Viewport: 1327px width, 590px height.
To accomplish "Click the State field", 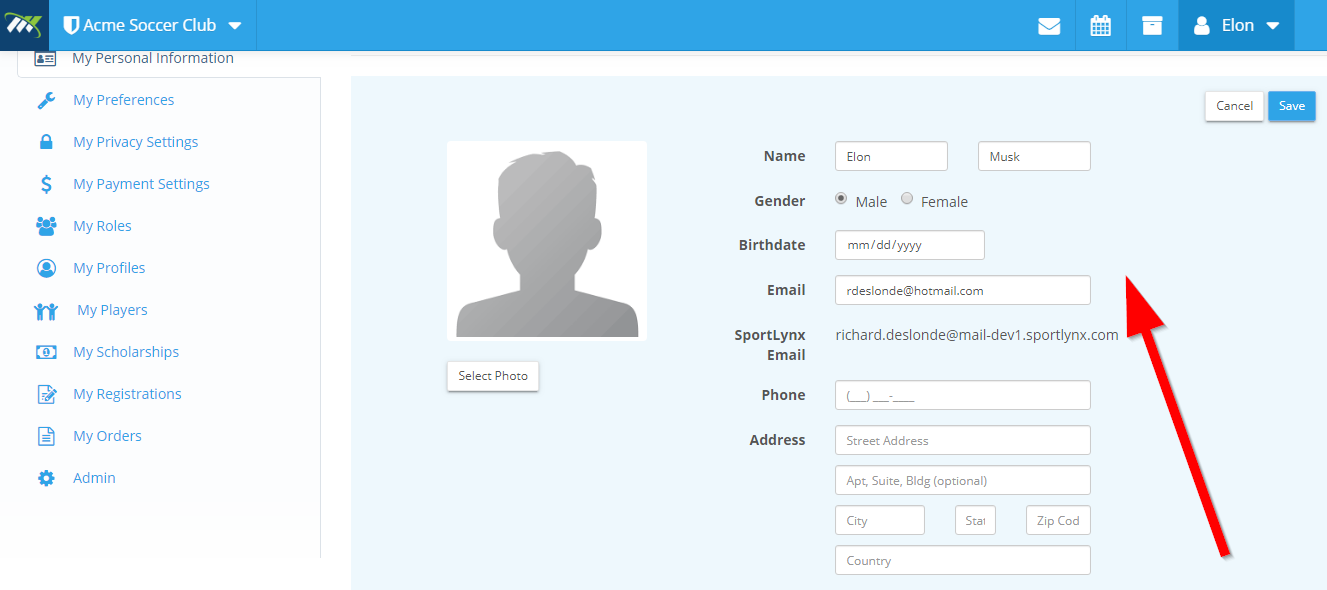I will 975,520.
